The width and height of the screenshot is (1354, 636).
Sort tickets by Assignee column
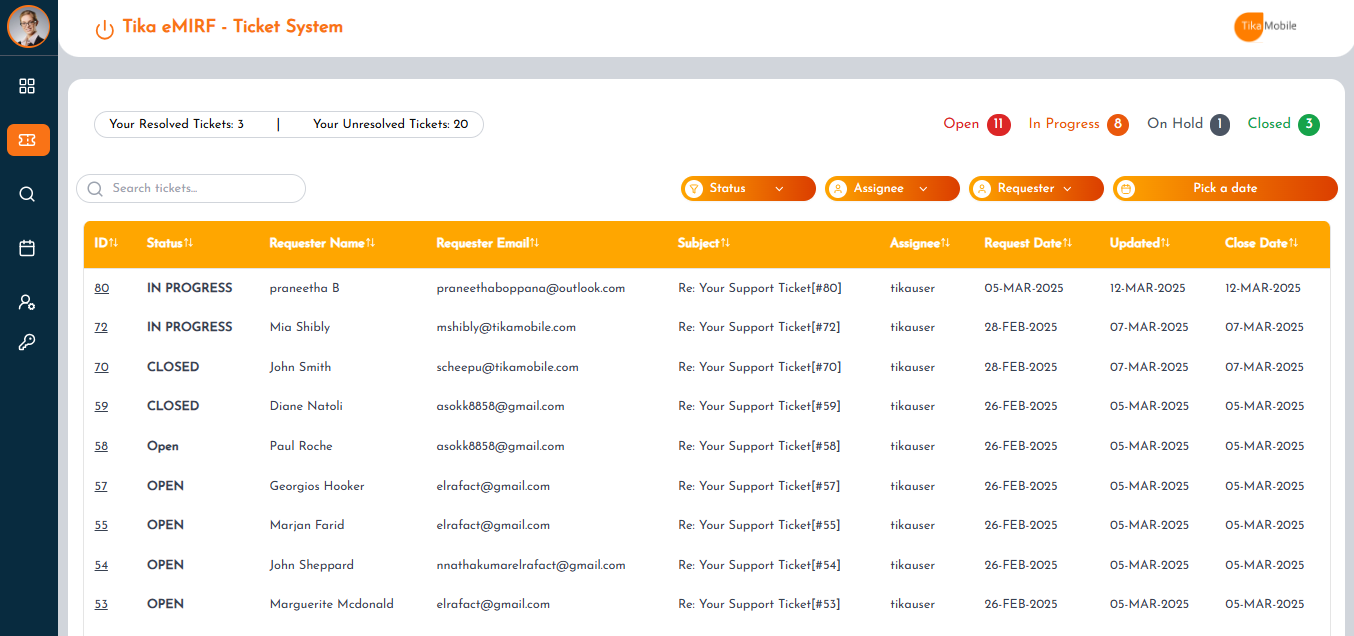[920, 243]
